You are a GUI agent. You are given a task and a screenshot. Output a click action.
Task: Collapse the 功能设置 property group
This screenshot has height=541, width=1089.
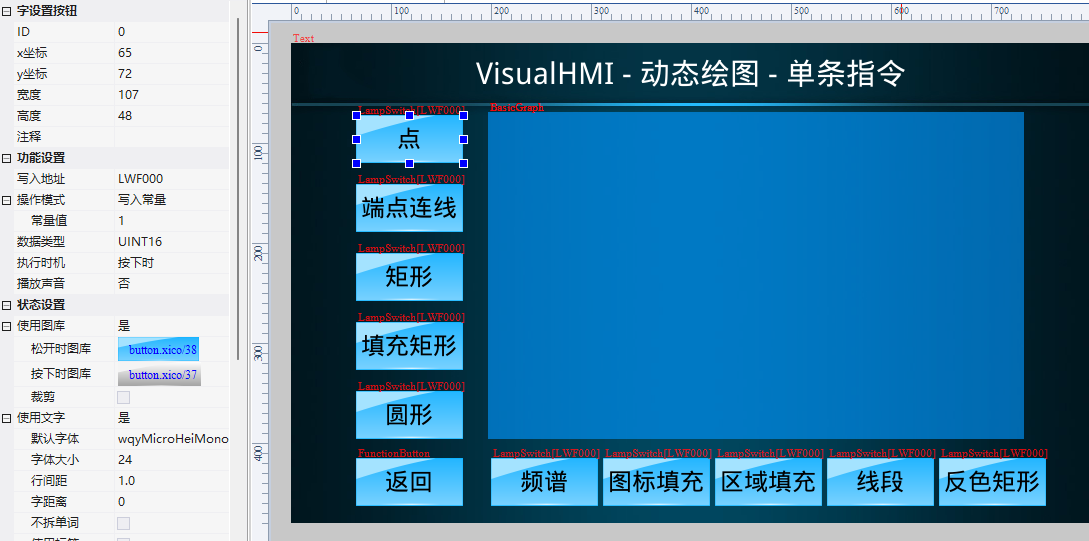(6, 158)
